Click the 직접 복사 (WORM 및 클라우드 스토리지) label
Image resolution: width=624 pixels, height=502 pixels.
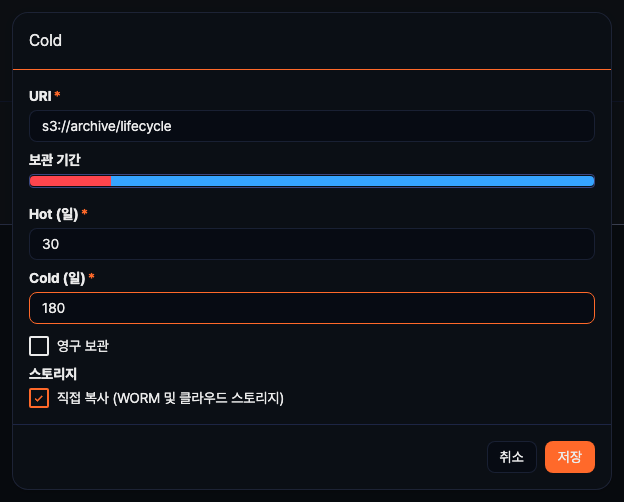170,398
